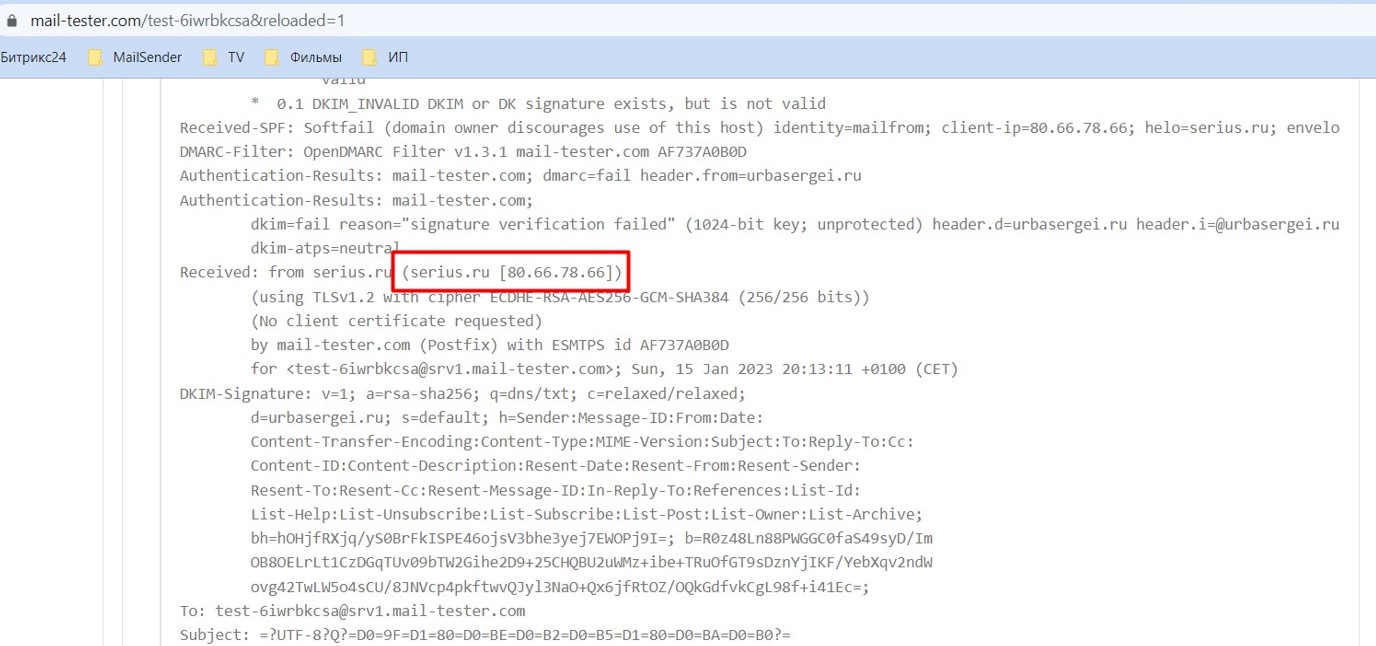Click the red-boxed serius.ru address text
Image resolution: width=1376 pixels, height=646 pixels.
pyautogui.click(x=513, y=271)
